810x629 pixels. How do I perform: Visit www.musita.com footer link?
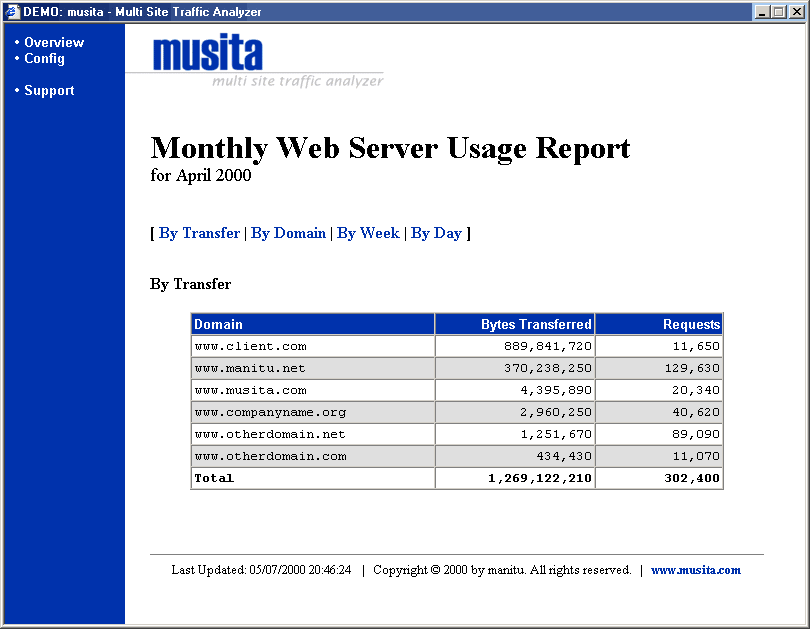[695, 570]
